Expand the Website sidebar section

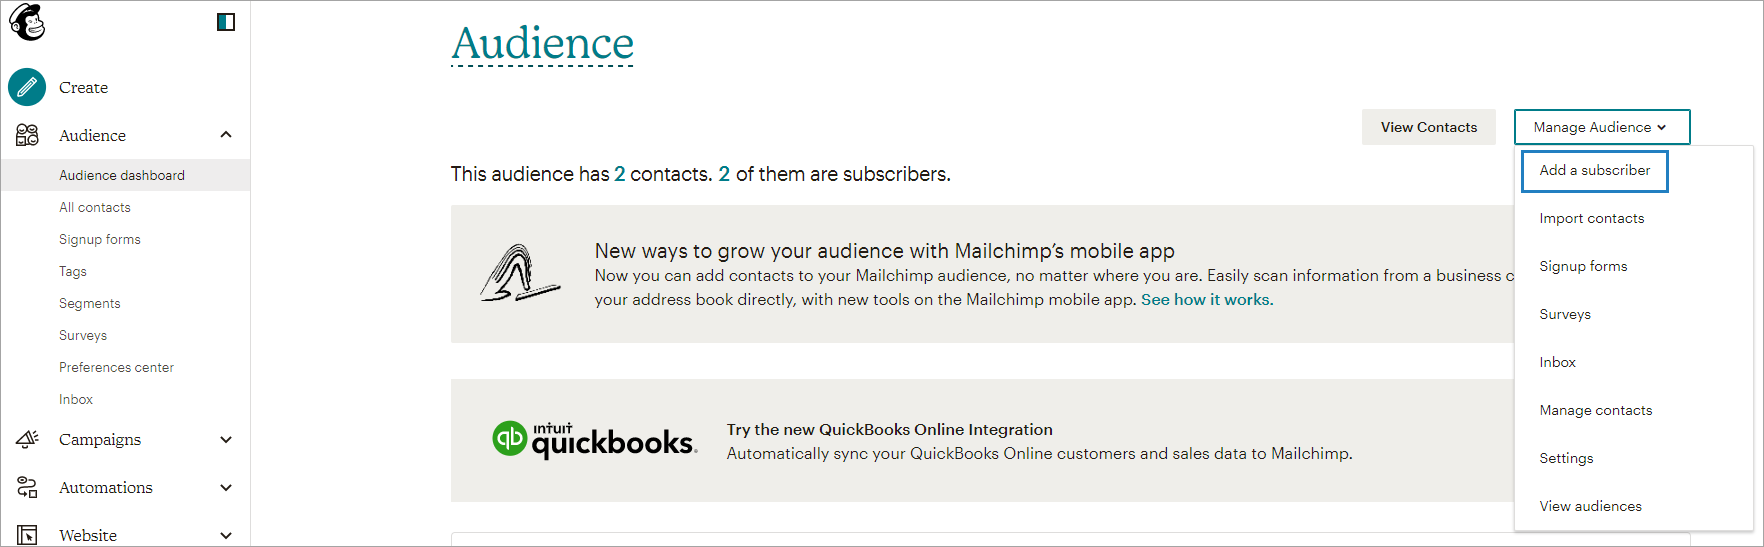point(226,535)
